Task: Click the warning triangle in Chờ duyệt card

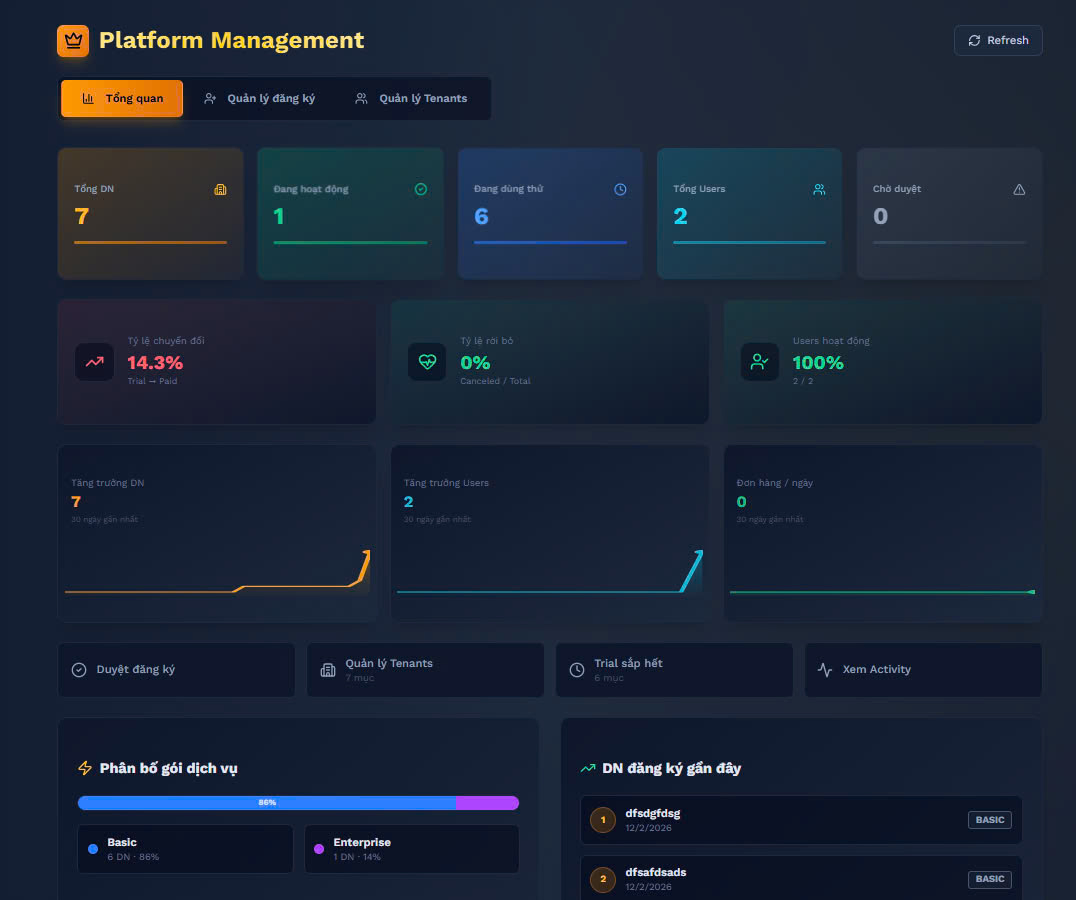Action: [1019, 189]
